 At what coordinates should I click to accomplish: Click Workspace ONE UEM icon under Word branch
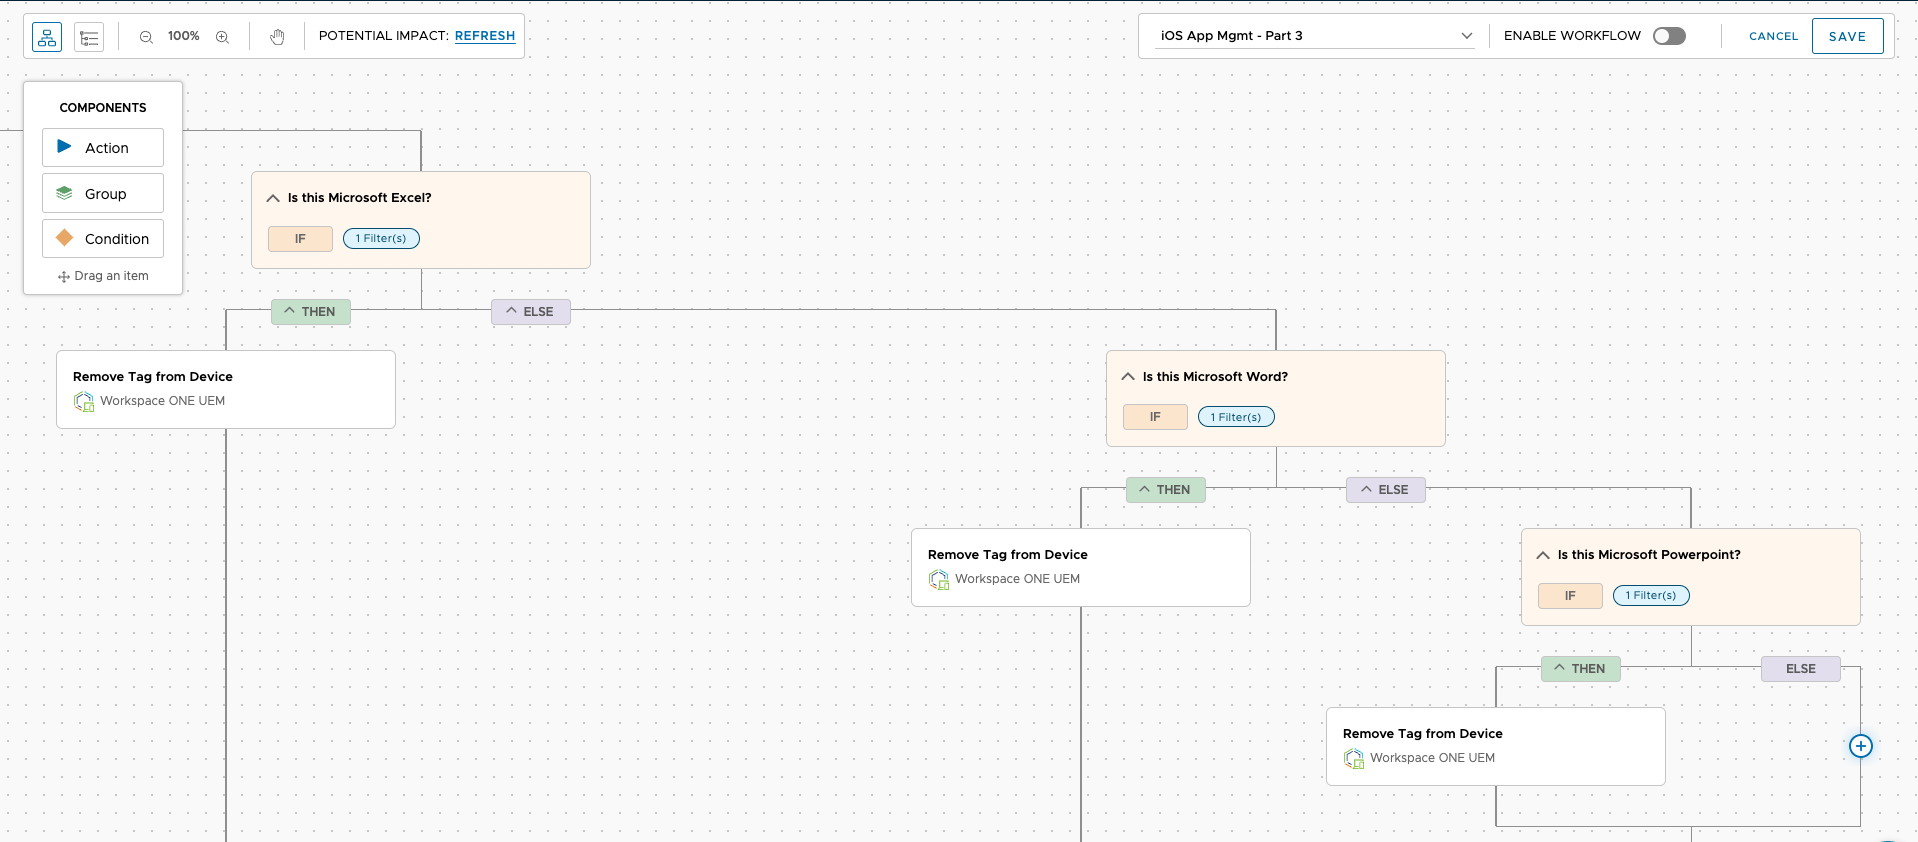coord(939,580)
